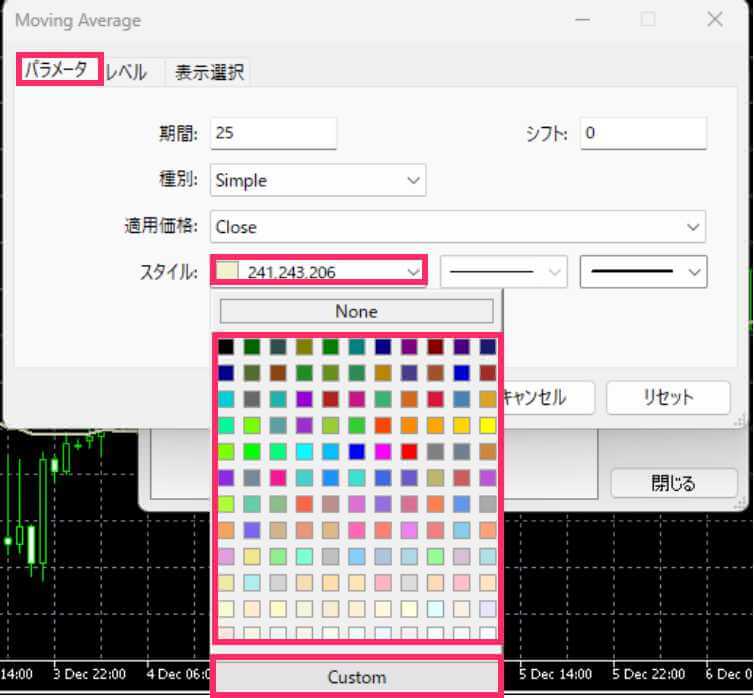754x698 pixels.
Task: Choose the pure red color swatch
Action: coord(409,451)
